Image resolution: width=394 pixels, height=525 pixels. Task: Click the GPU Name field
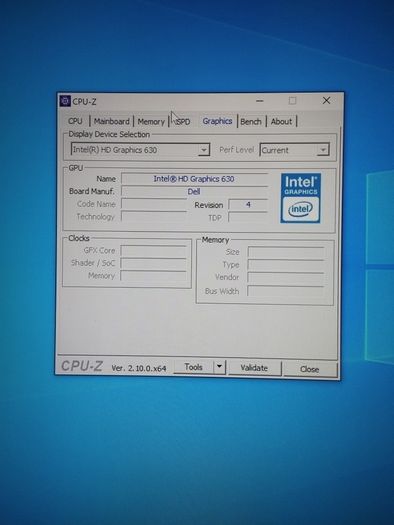click(194, 179)
